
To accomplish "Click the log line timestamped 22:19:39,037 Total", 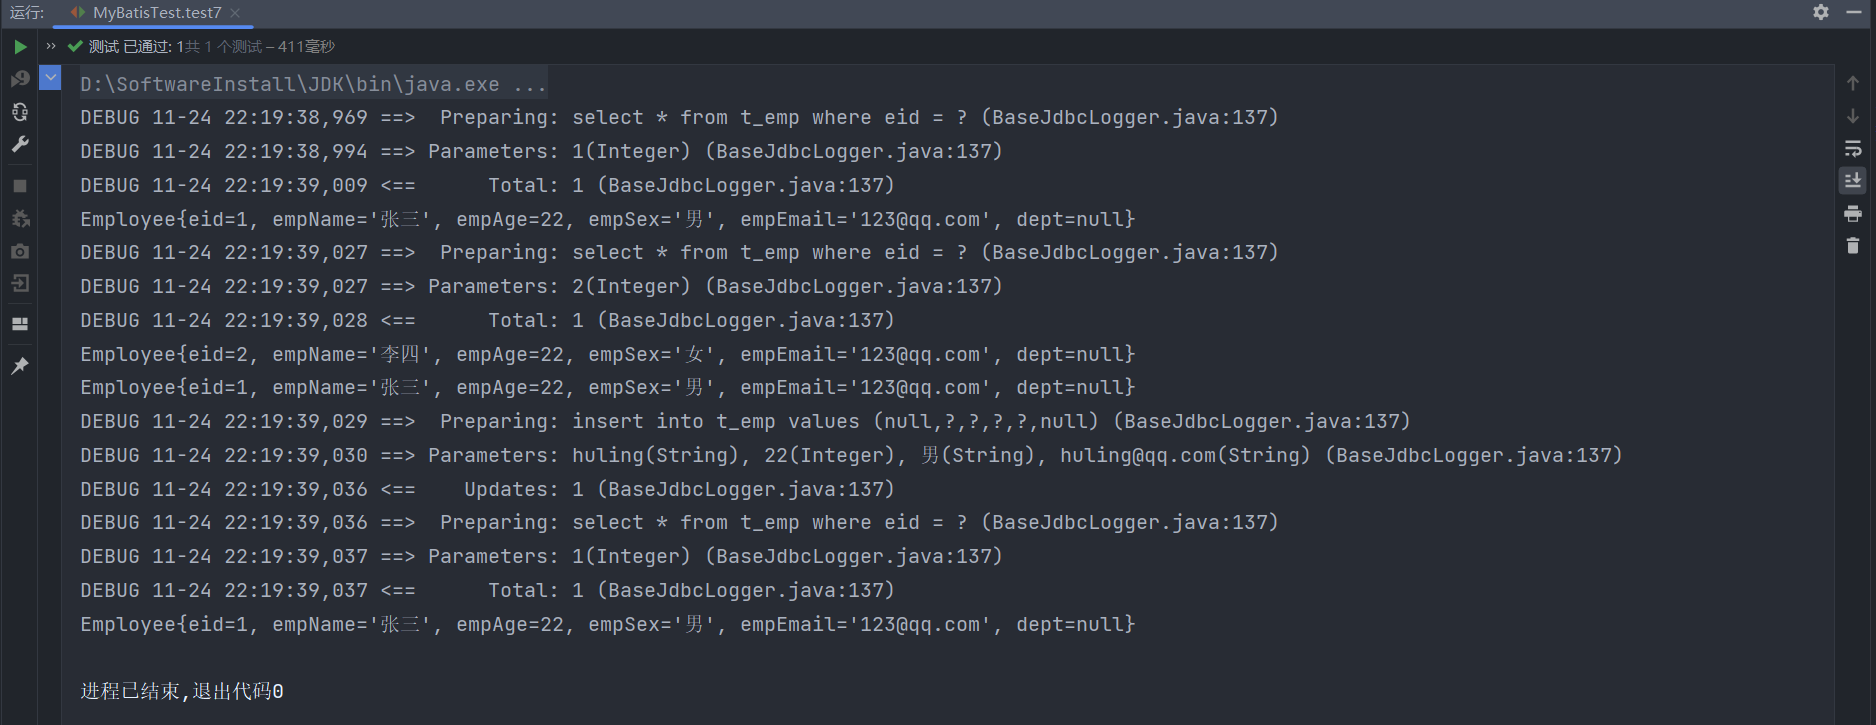I will coord(488,591).
